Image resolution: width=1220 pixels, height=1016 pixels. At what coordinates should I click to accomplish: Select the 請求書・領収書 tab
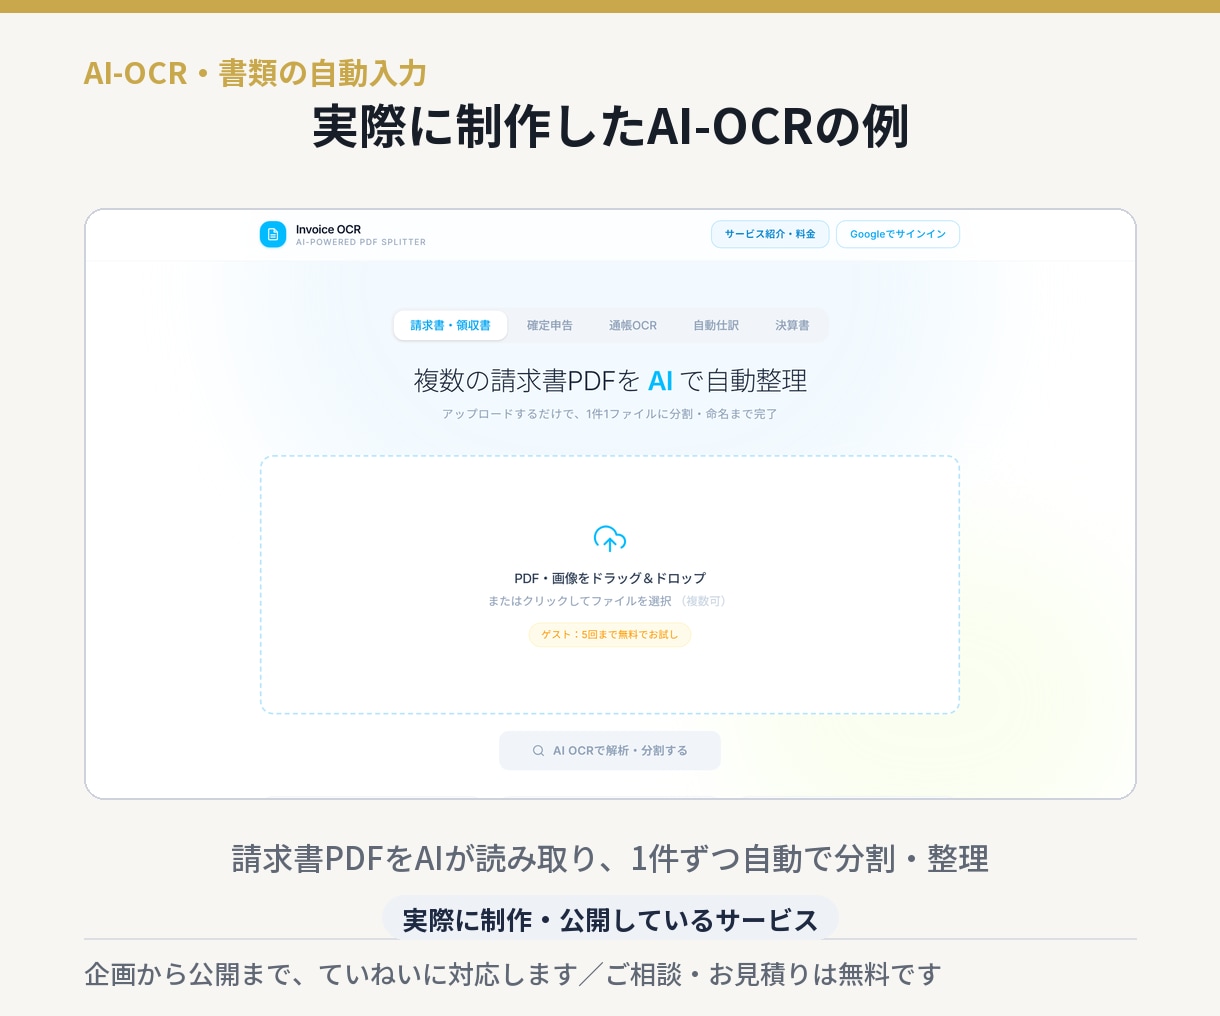pos(451,325)
